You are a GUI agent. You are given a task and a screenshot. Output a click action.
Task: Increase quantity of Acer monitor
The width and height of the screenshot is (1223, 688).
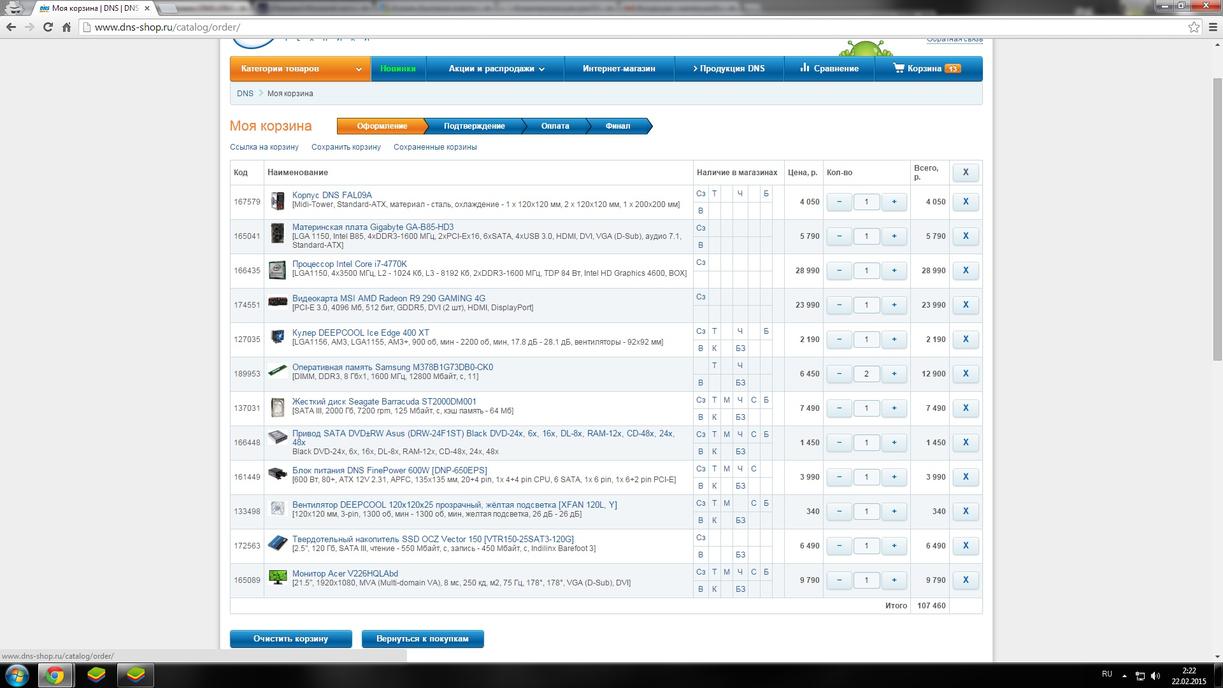[x=893, y=580]
